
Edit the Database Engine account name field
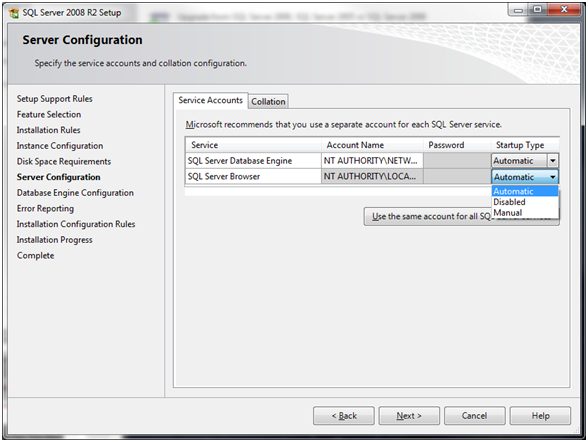tap(372, 161)
